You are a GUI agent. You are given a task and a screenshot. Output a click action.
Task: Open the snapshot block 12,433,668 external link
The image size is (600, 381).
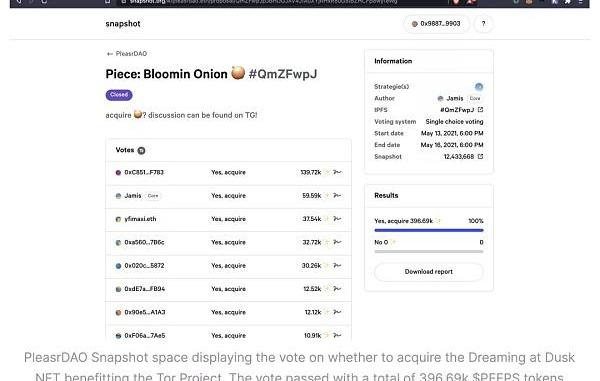[x=480, y=156]
